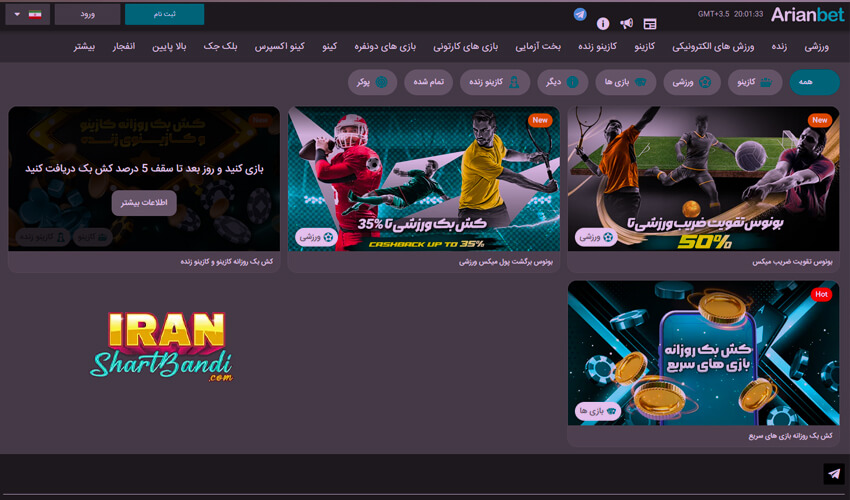Open بازی های کارتونی menu item
The height and width of the screenshot is (500, 850).
pos(465,47)
